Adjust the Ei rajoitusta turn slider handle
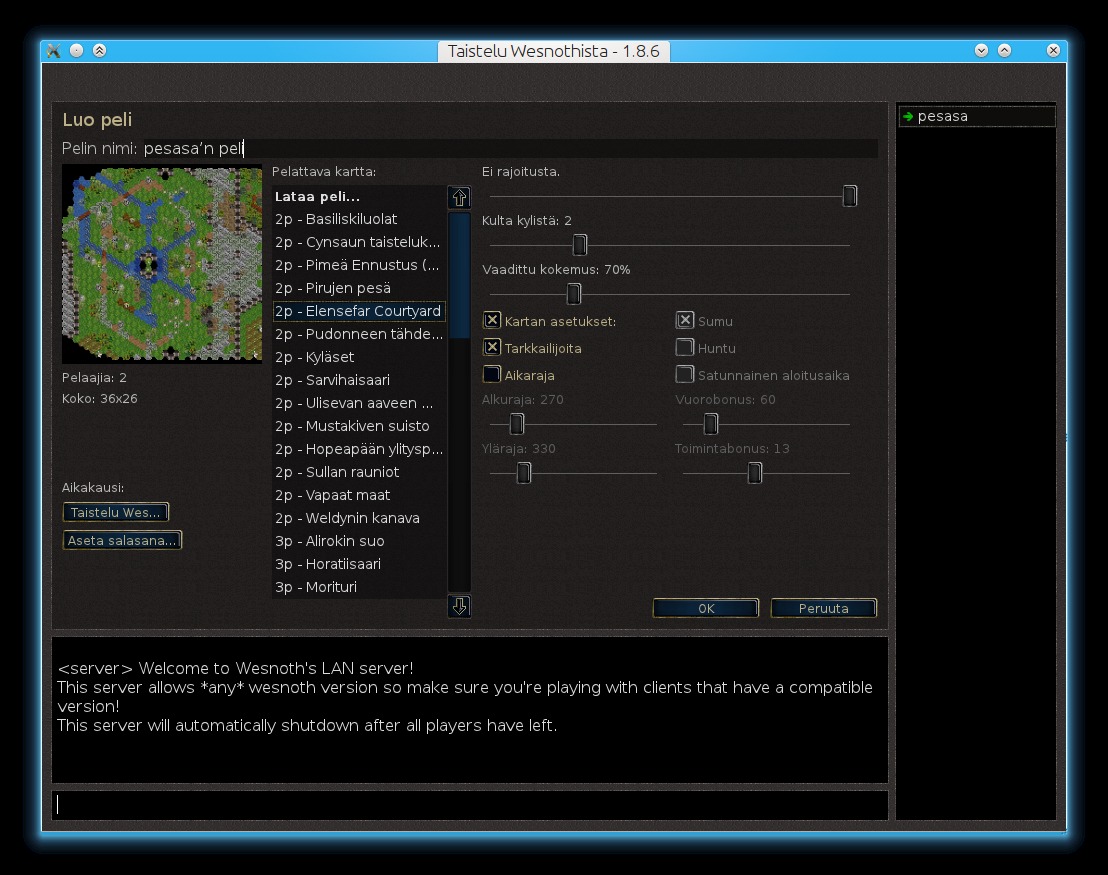Screen dimensions: 1108x875 [850, 196]
